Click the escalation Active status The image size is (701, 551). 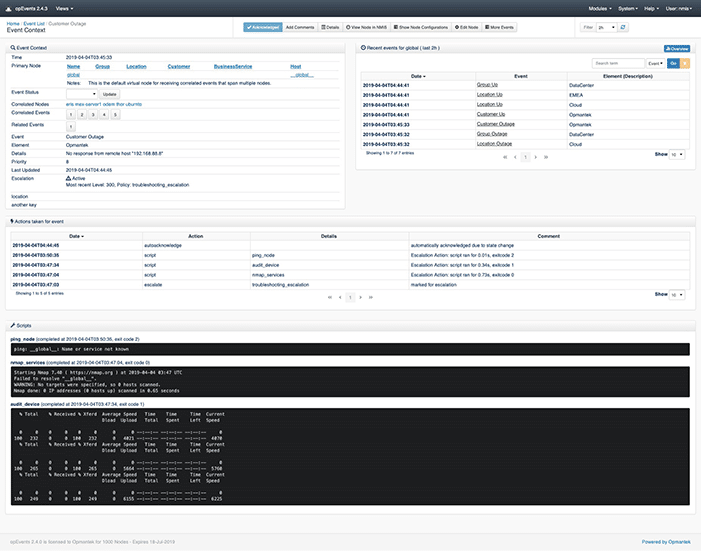76,178
